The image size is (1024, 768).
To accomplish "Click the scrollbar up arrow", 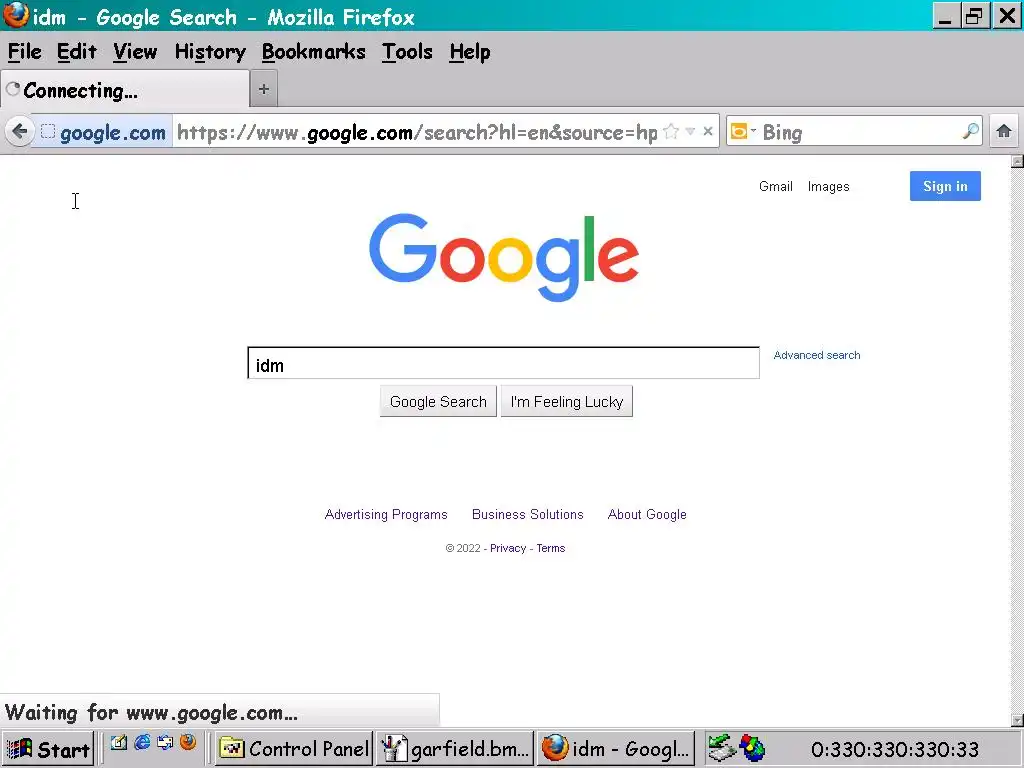I will click(x=1017, y=161).
